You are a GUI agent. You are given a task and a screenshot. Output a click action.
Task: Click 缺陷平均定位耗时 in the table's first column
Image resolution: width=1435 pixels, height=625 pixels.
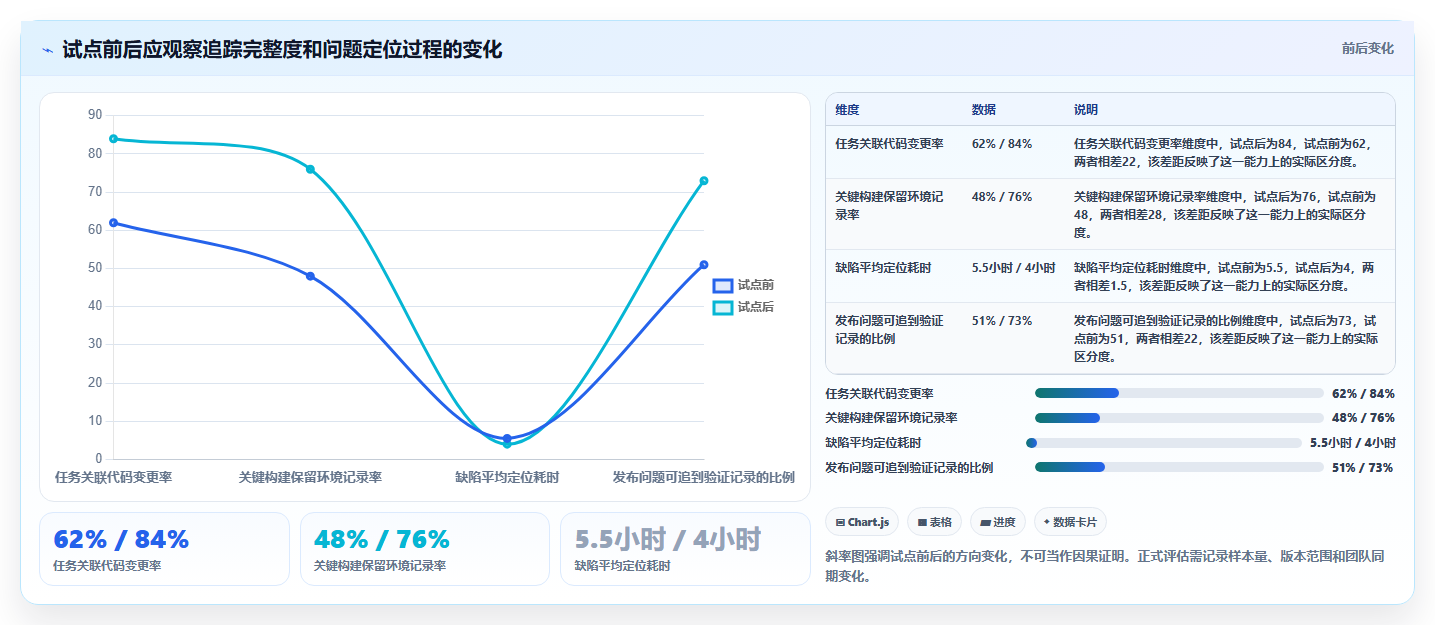click(x=883, y=268)
